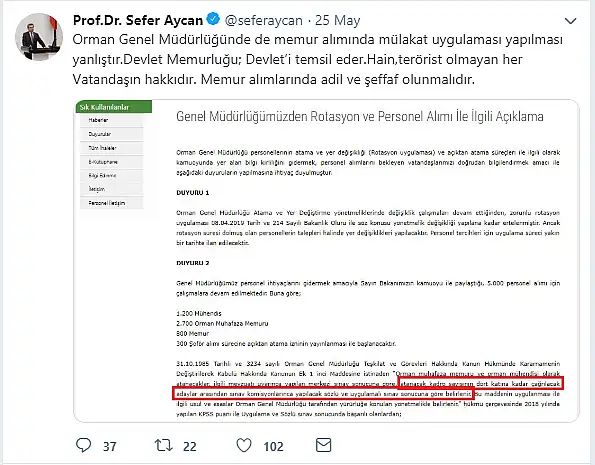Select Duyurular in the sidebar menu
This screenshot has height=465, width=595.
[x=112, y=134]
